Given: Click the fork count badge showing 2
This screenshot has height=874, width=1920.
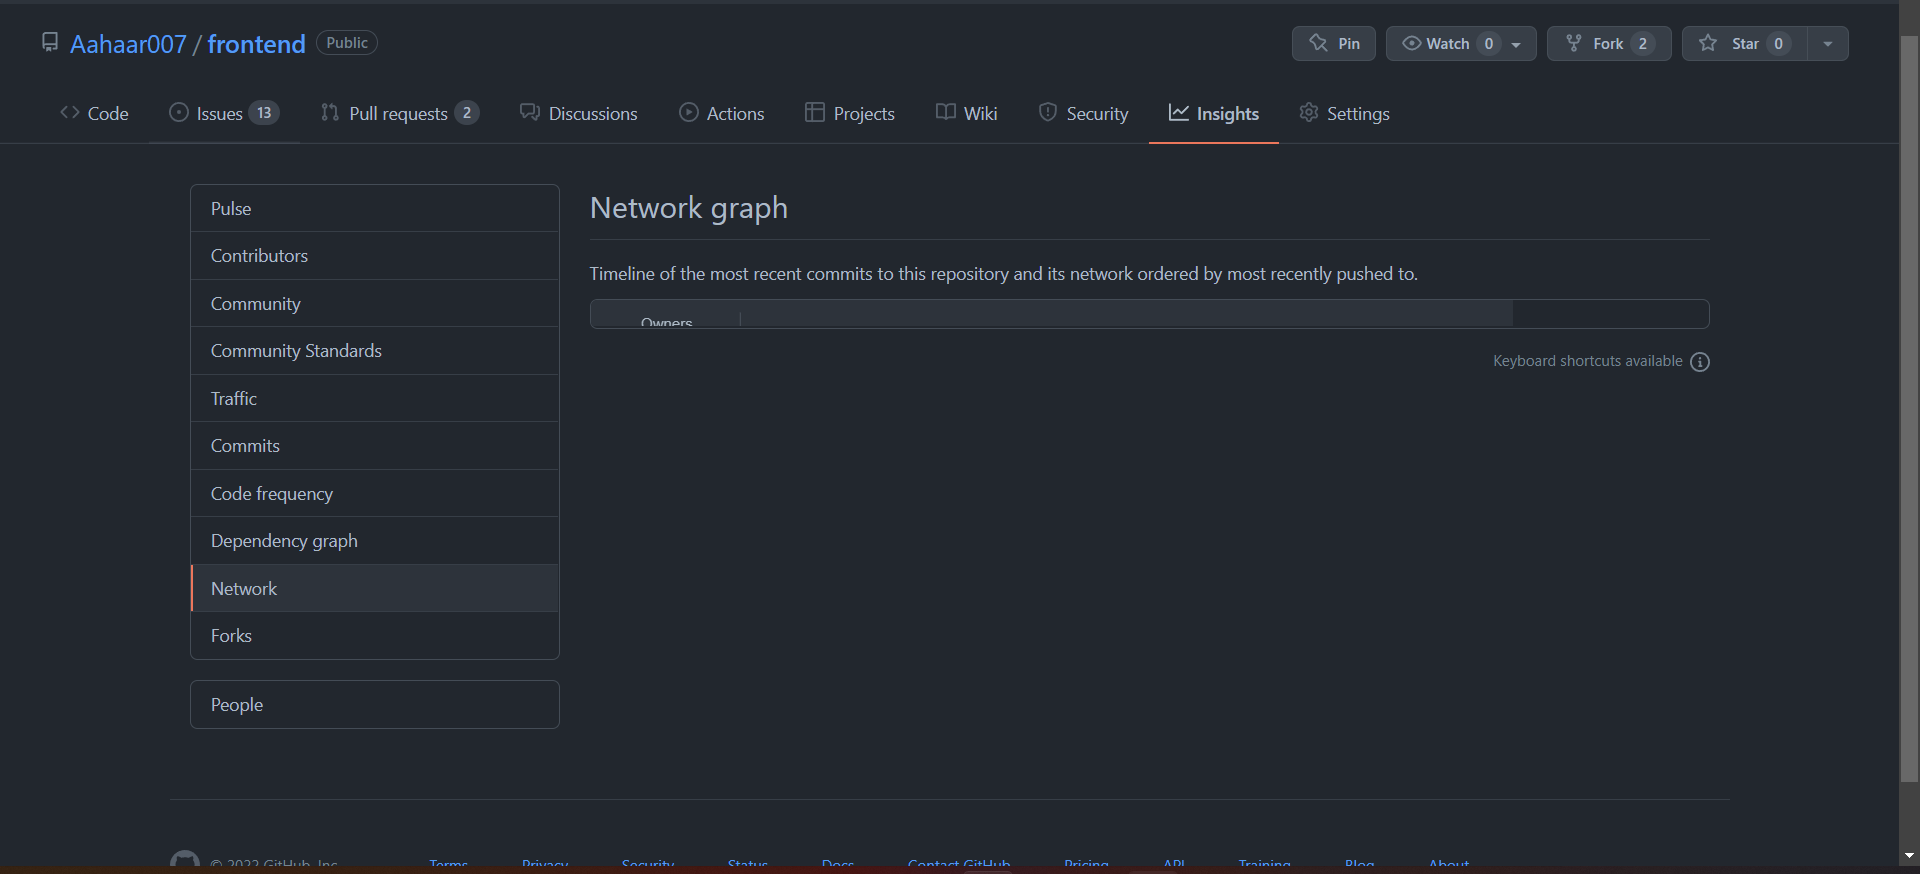Looking at the screenshot, I should pos(1642,44).
